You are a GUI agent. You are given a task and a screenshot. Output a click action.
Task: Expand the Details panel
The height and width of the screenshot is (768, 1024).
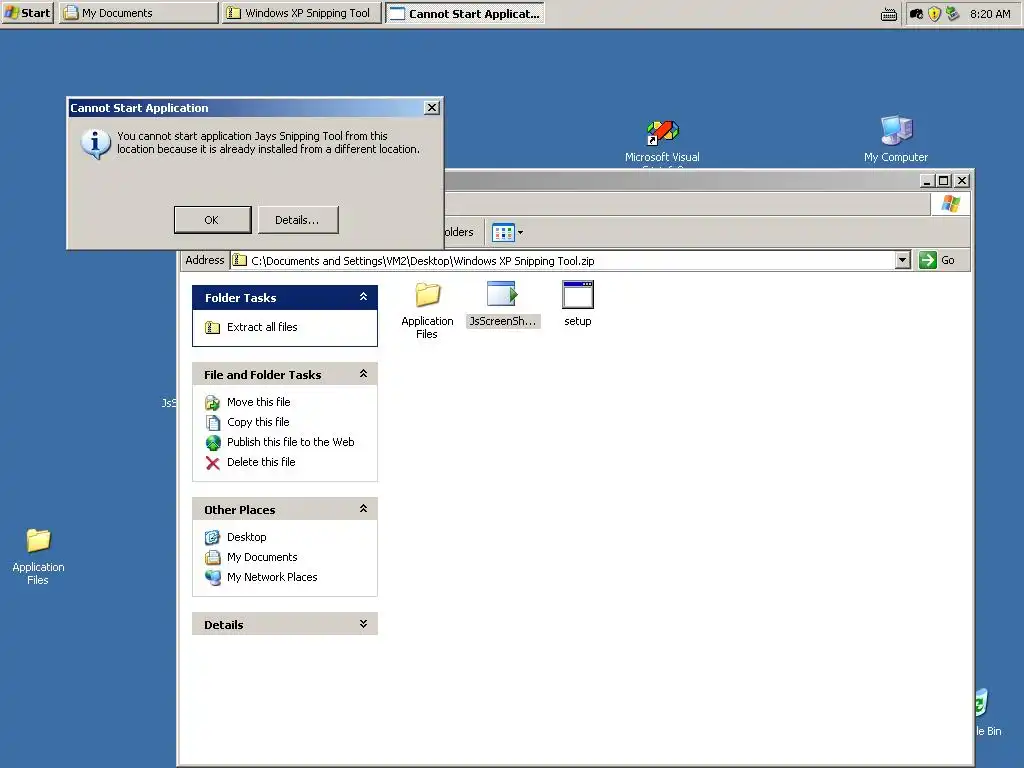[x=363, y=624]
